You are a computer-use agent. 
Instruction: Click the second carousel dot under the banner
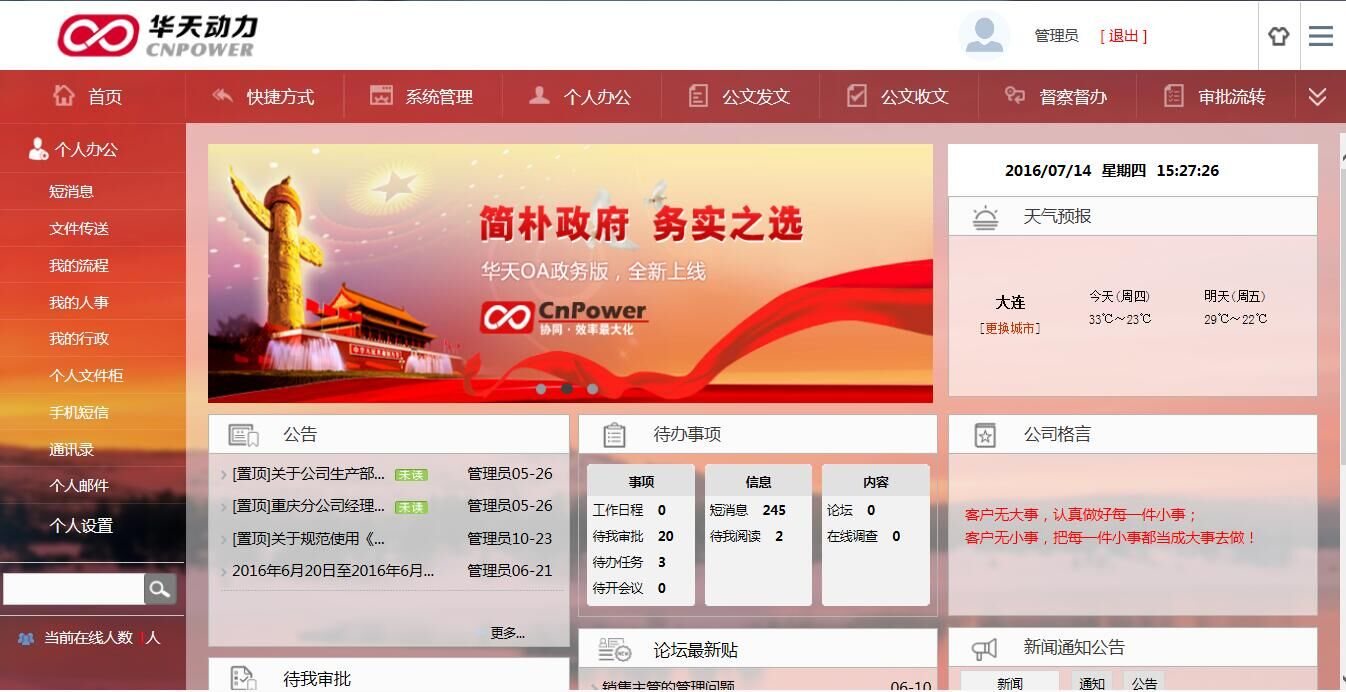click(567, 390)
